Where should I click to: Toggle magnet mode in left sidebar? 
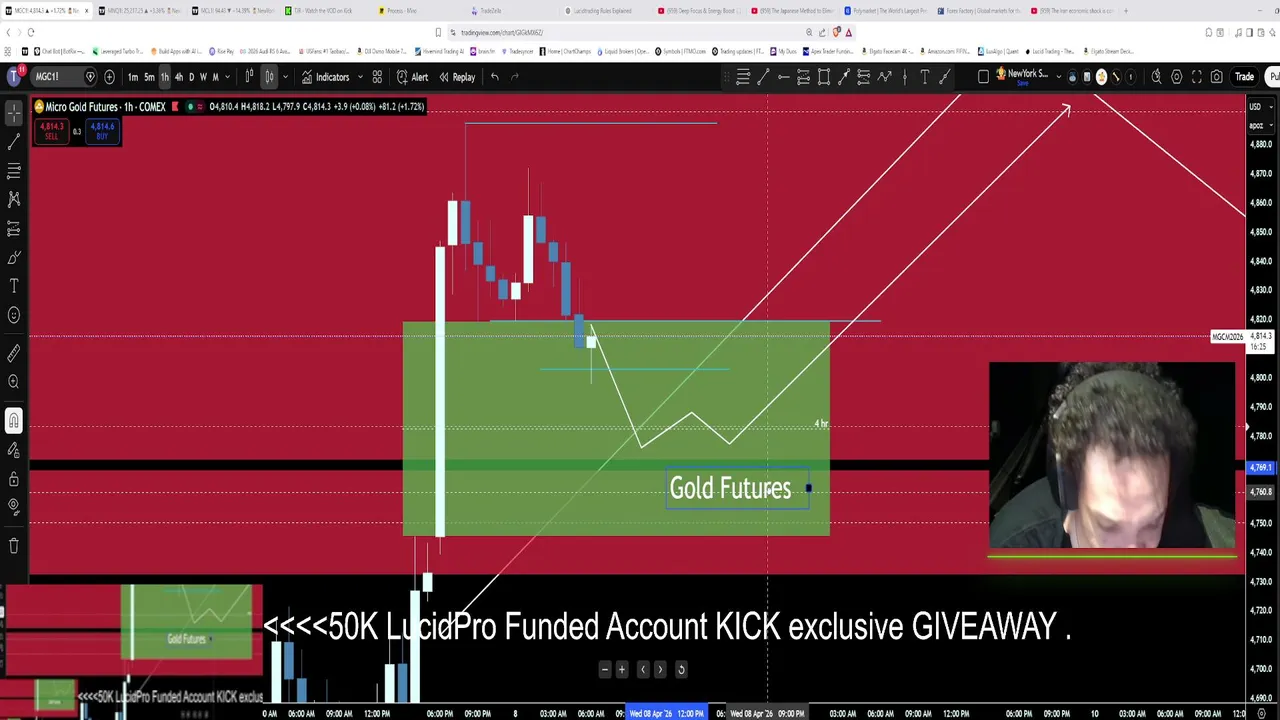pos(14,421)
